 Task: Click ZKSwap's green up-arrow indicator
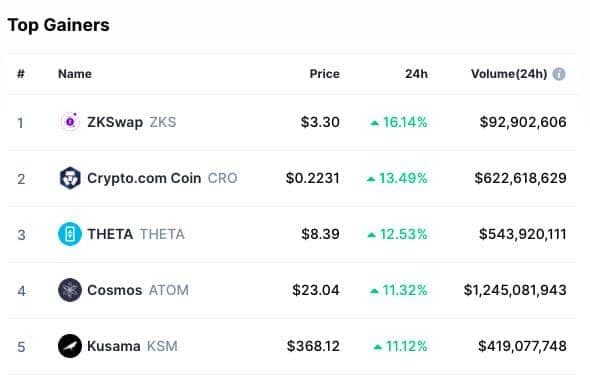coord(374,123)
